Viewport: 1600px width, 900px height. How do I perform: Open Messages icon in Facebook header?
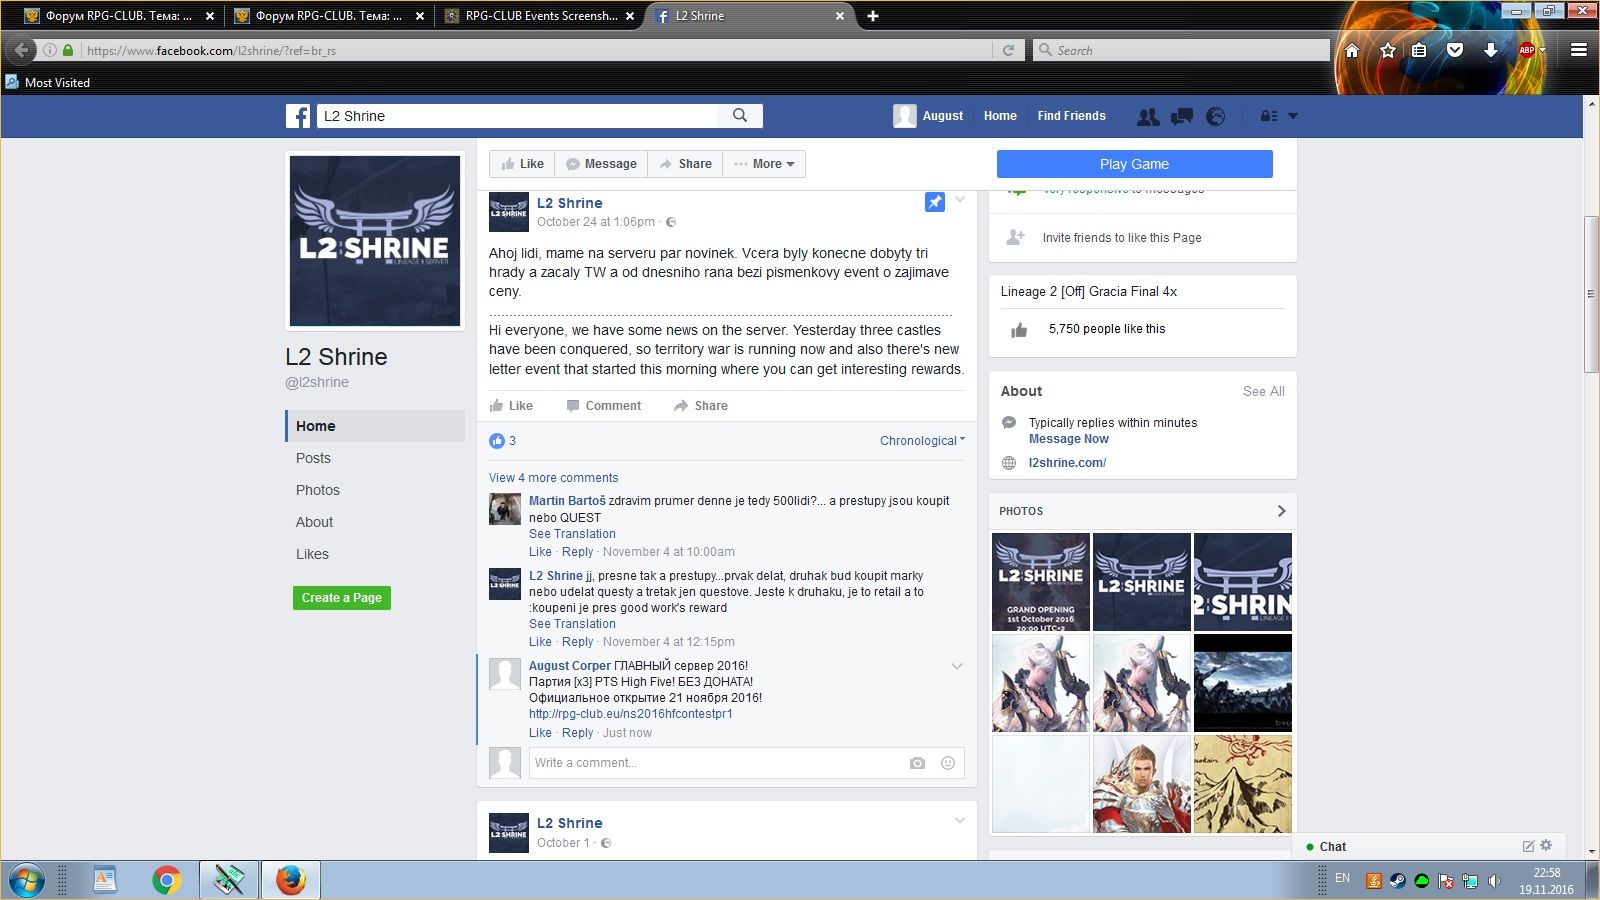pyautogui.click(x=1182, y=117)
